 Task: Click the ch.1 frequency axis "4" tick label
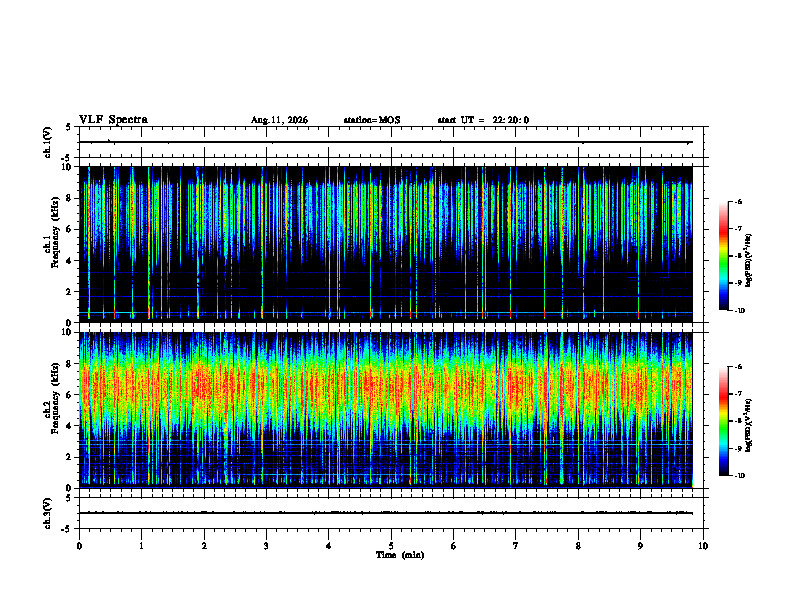70,261
